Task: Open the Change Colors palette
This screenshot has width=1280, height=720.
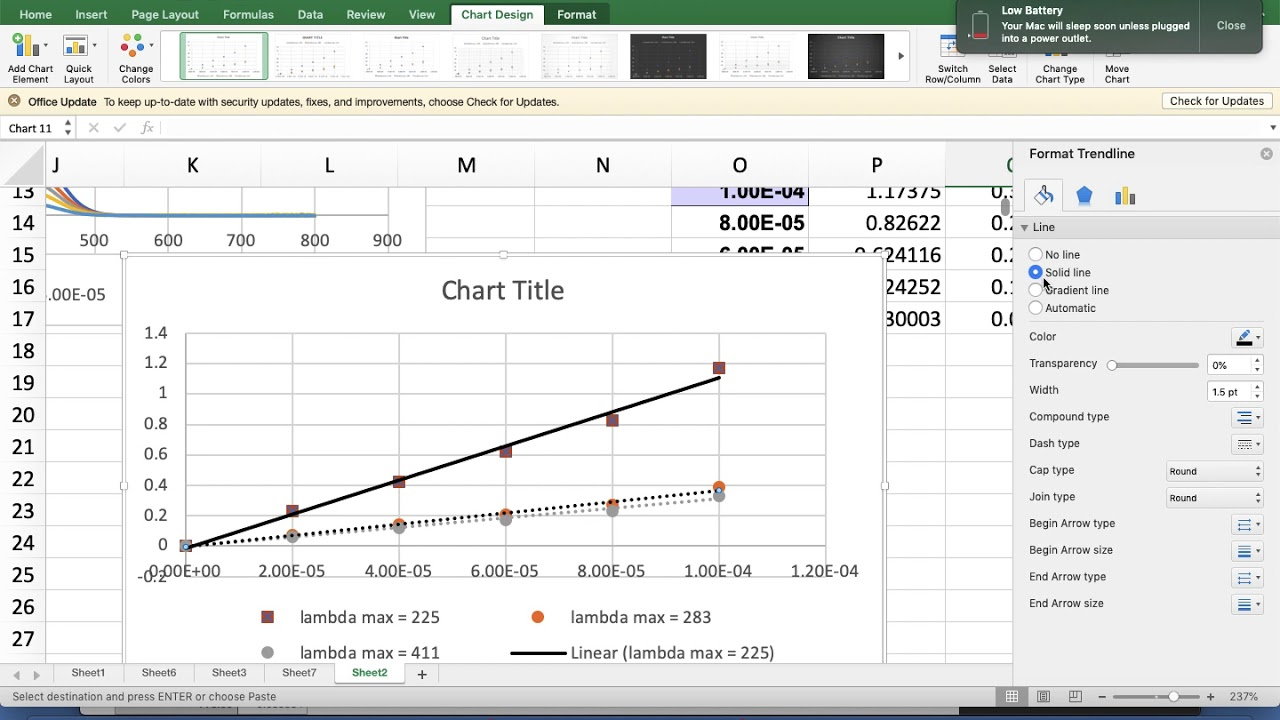Action: (x=136, y=59)
